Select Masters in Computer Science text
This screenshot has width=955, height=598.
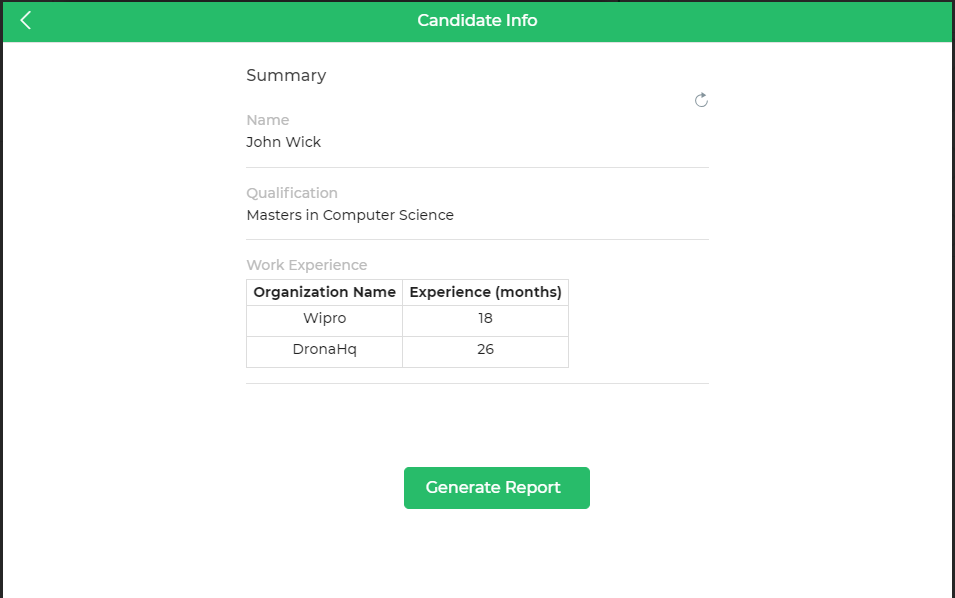pos(350,215)
